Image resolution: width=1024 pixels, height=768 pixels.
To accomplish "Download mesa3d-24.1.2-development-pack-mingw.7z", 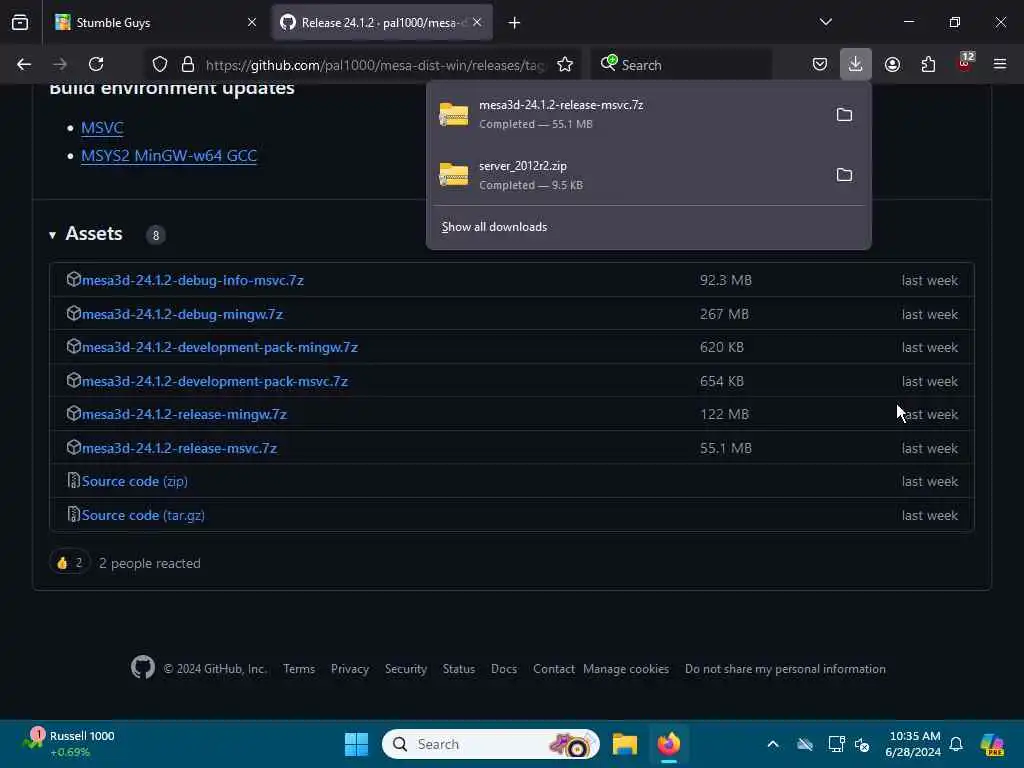I will [x=219, y=347].
